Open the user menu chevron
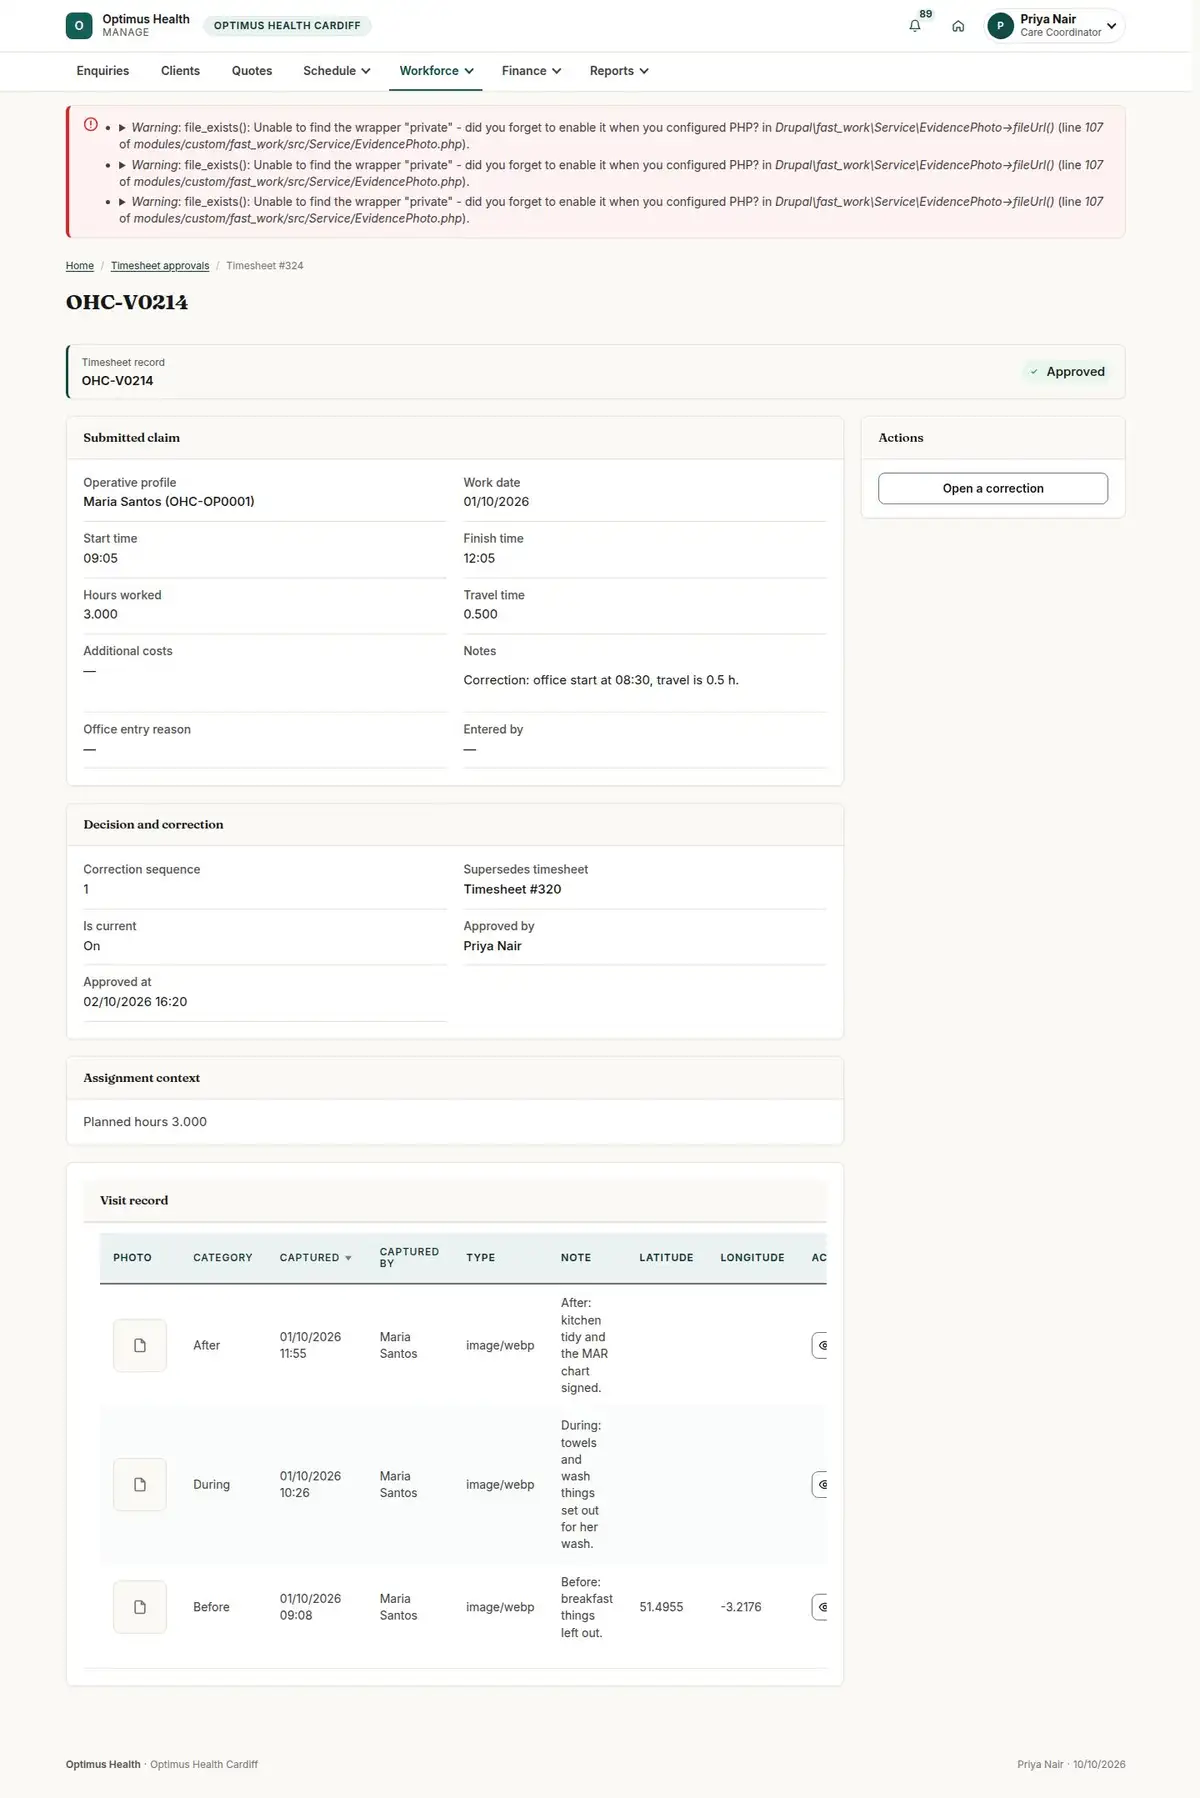Viewport: 1200px width, 1798px height. [1111, 26]
